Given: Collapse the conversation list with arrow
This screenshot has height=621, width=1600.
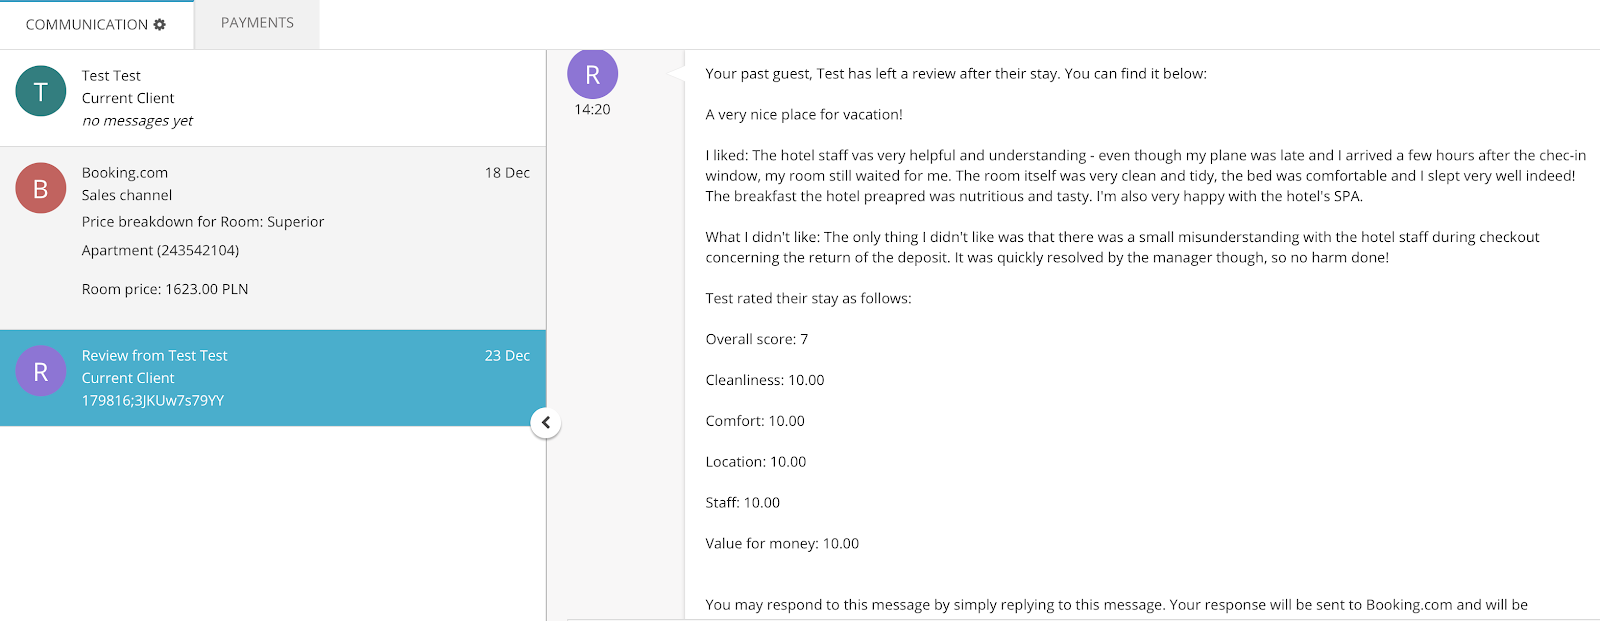Looking at the screenshot, I should [x=546, y=423].
